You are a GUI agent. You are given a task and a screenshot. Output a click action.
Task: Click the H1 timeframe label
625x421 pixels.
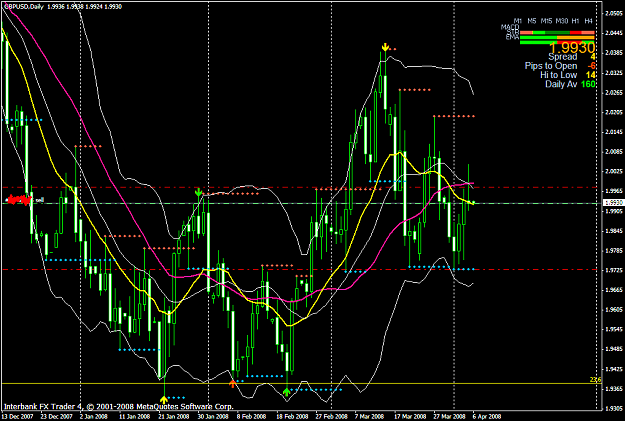coord(575,21)
